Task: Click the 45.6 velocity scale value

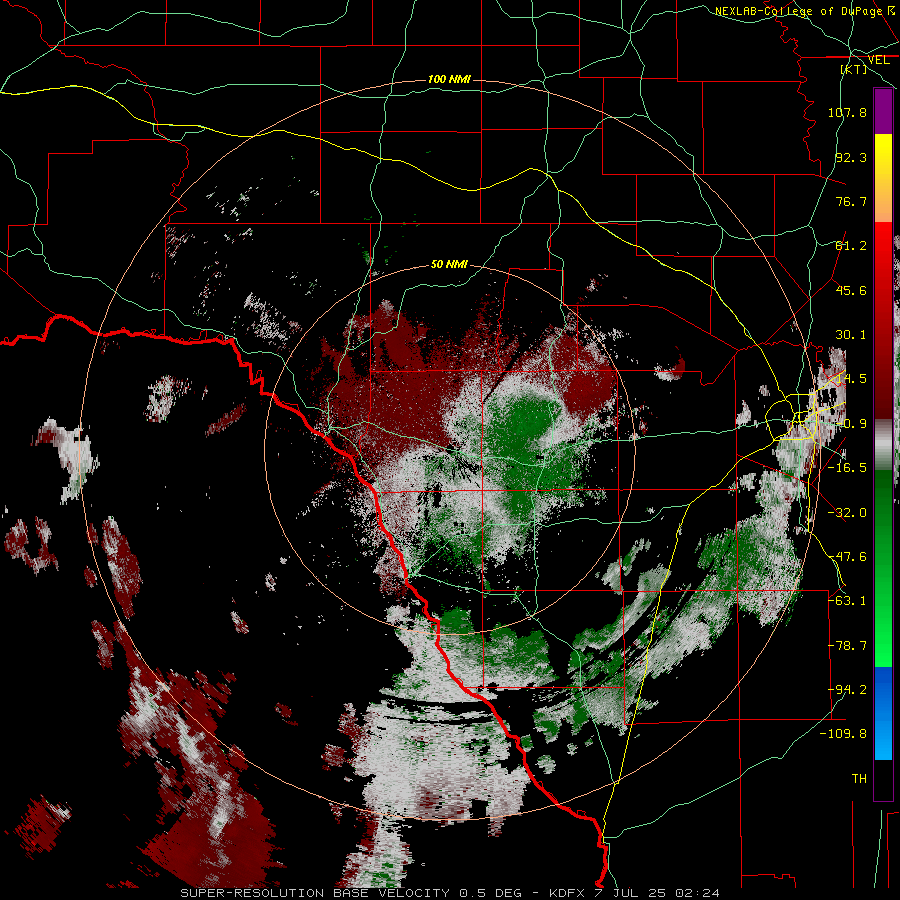Action: click(851, 290)
